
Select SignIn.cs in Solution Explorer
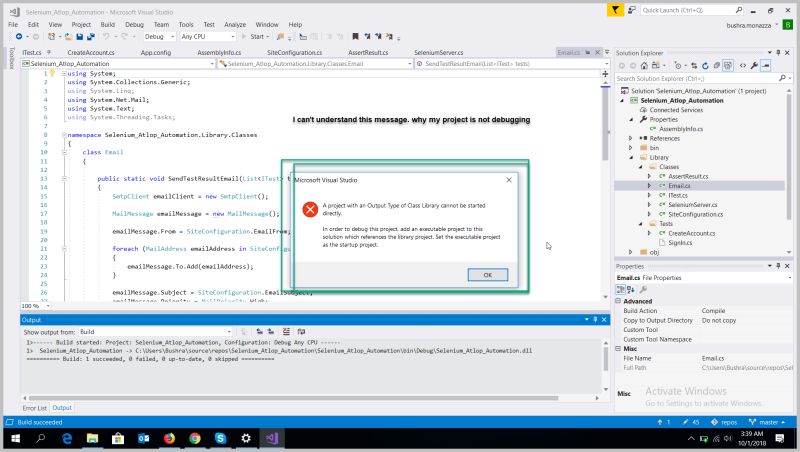click(680, 243)
